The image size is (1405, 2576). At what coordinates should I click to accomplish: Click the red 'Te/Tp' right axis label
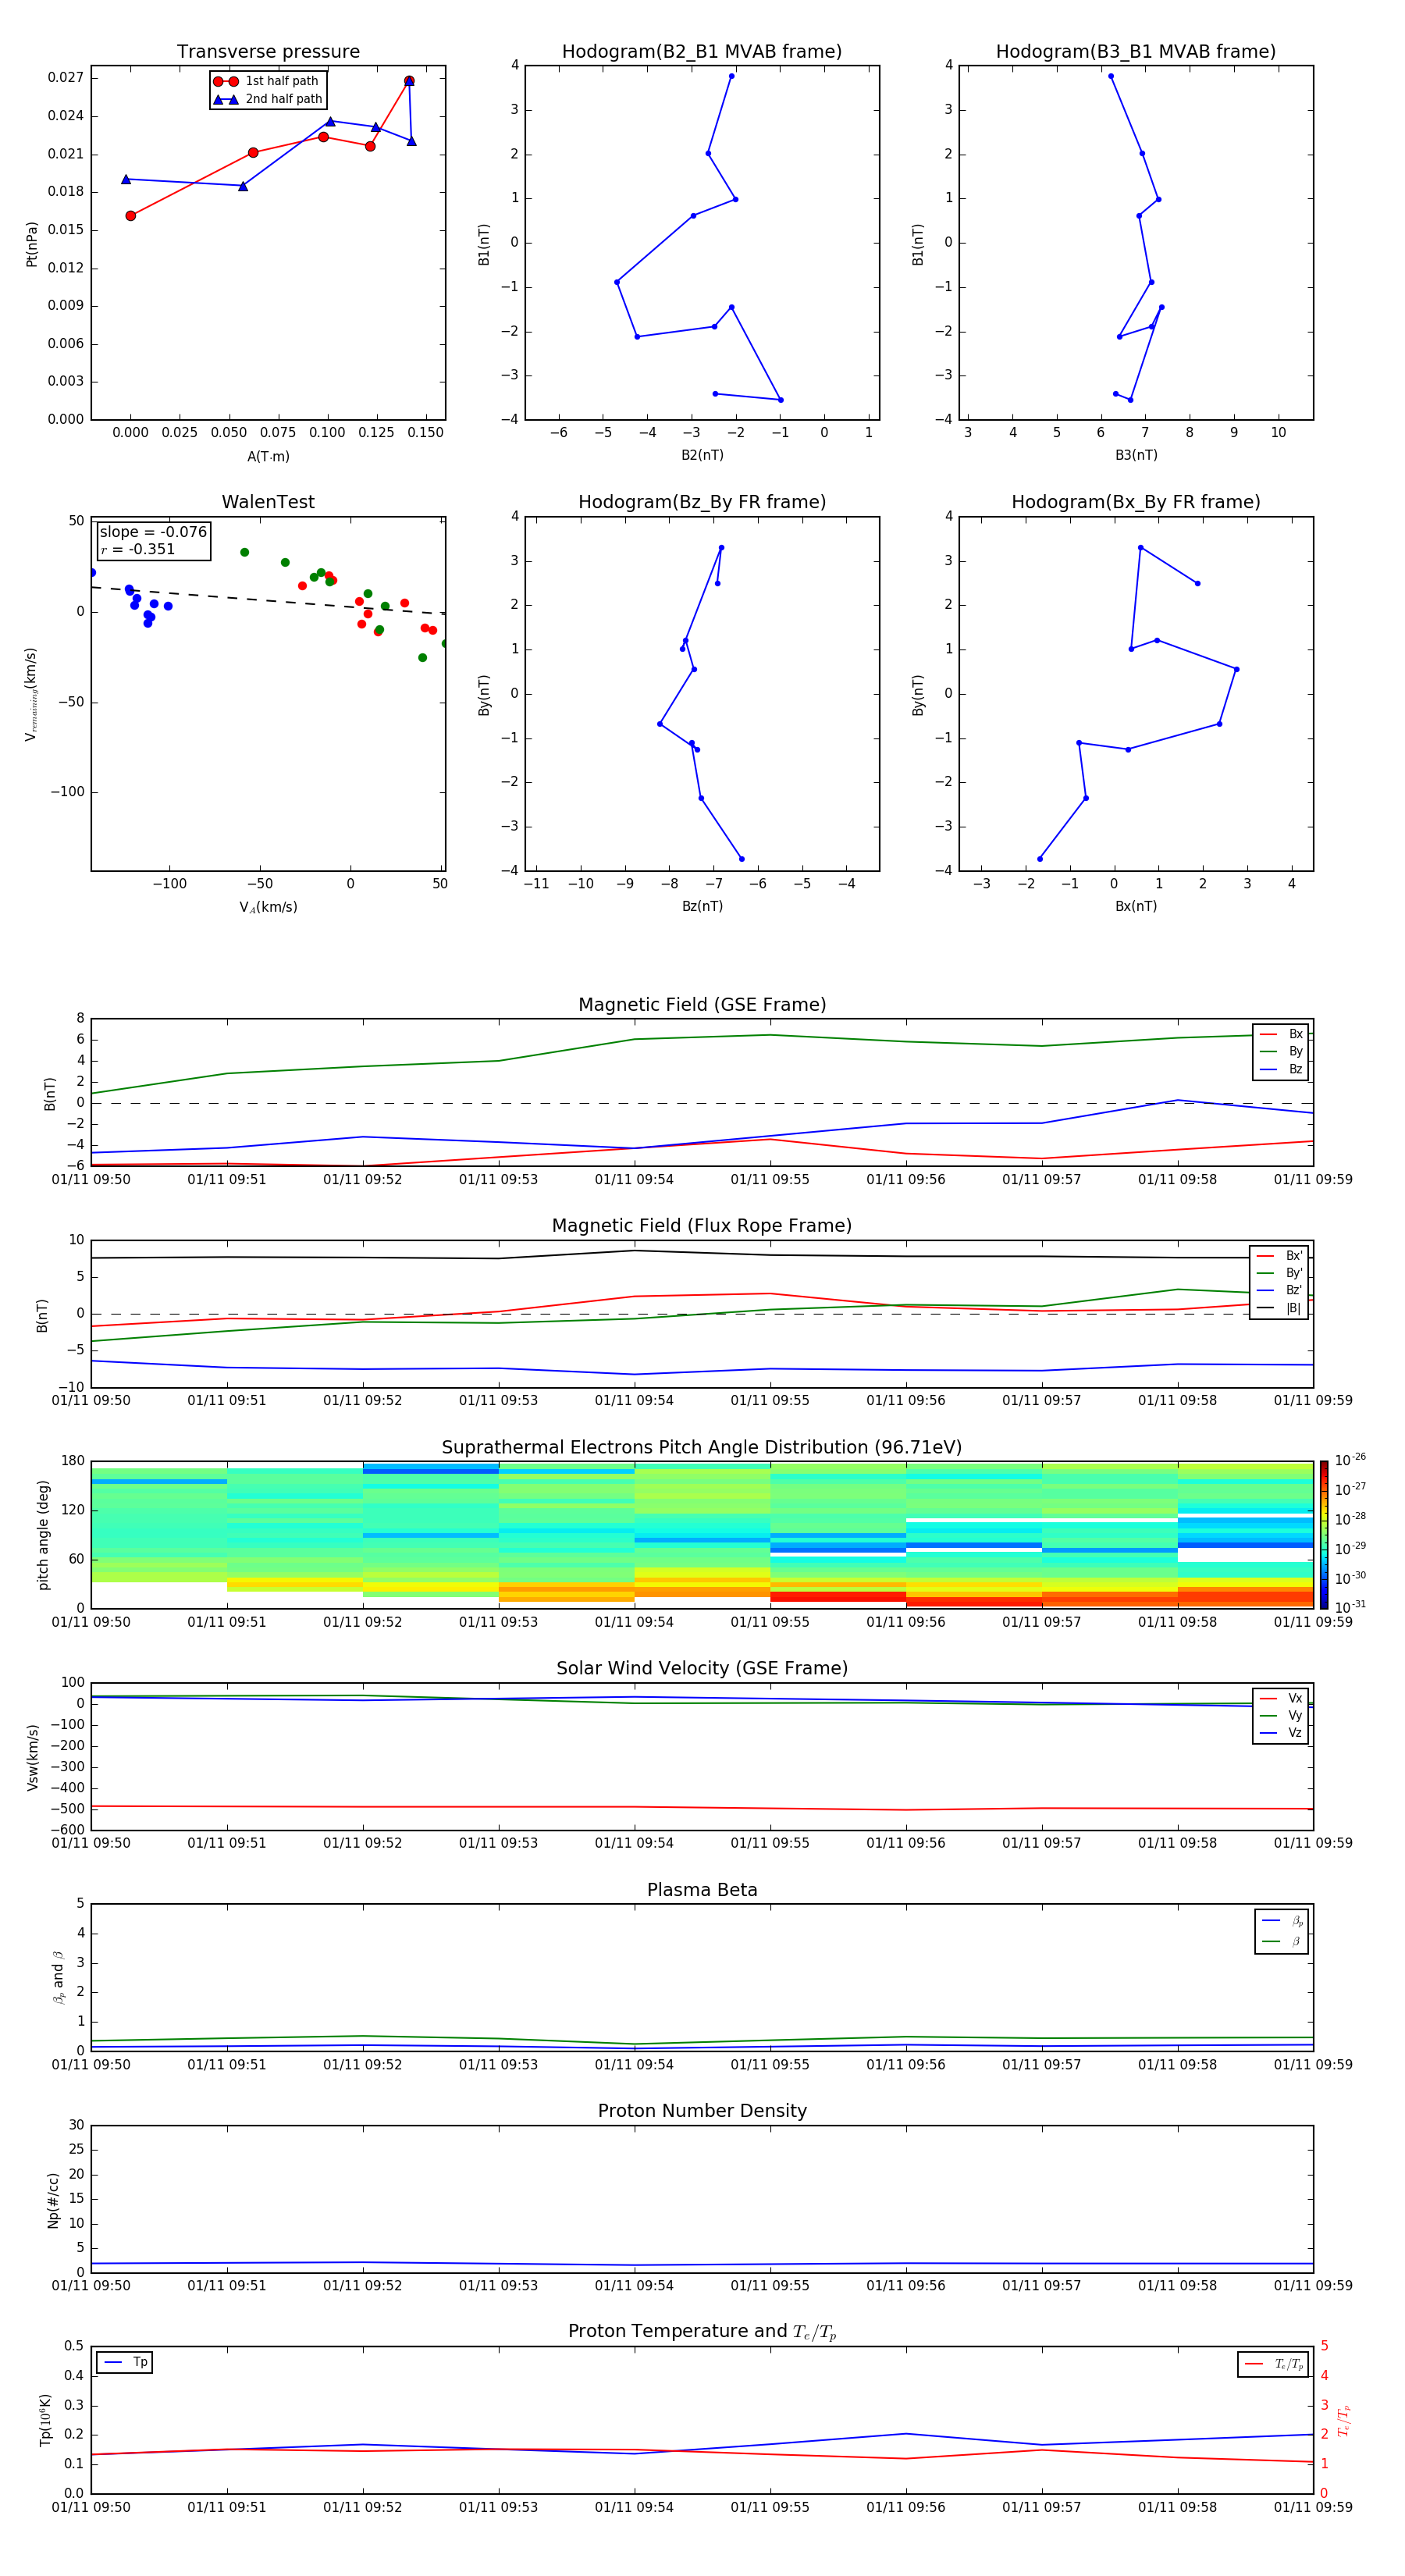click(x=1343, y=2421)
